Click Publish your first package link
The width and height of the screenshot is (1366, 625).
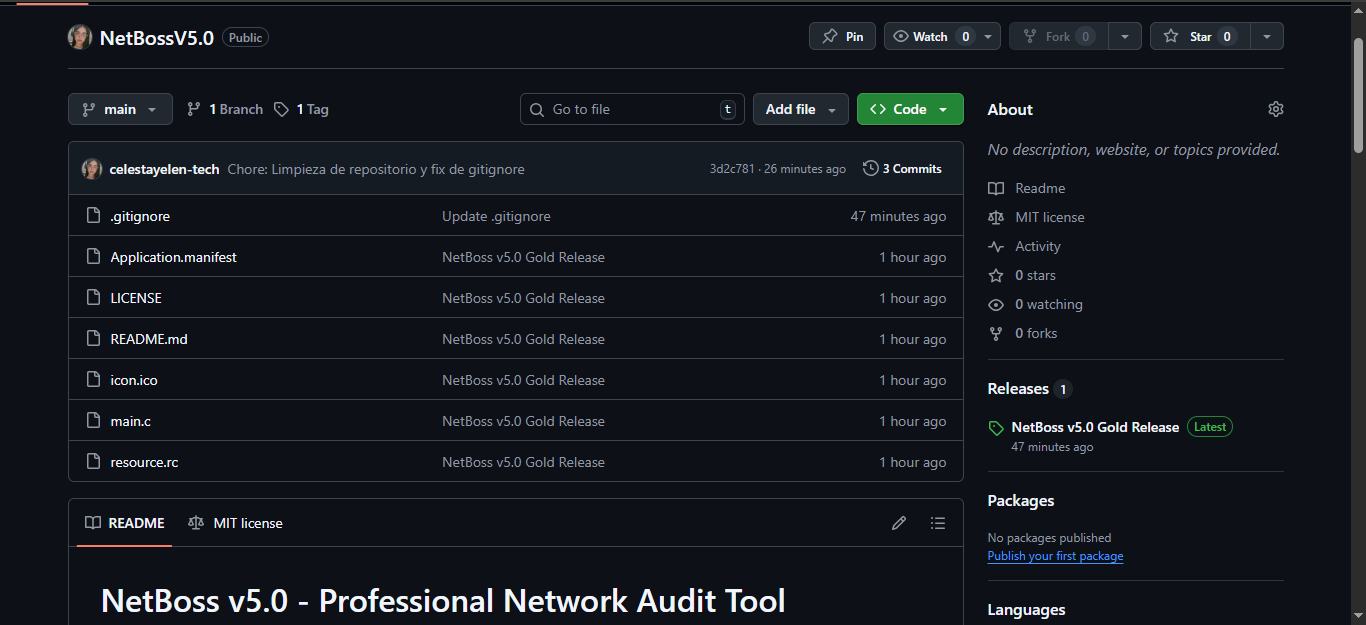pos(1055,556)
